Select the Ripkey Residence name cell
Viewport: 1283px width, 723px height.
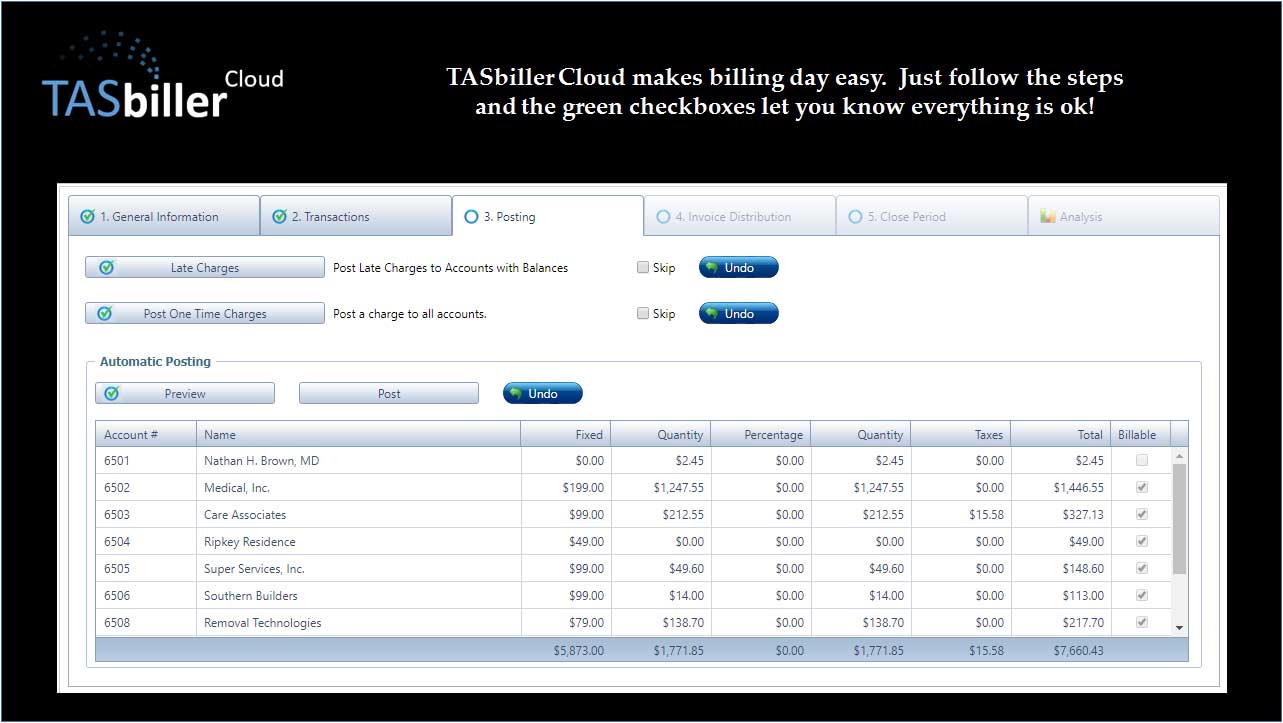(358, 542)
